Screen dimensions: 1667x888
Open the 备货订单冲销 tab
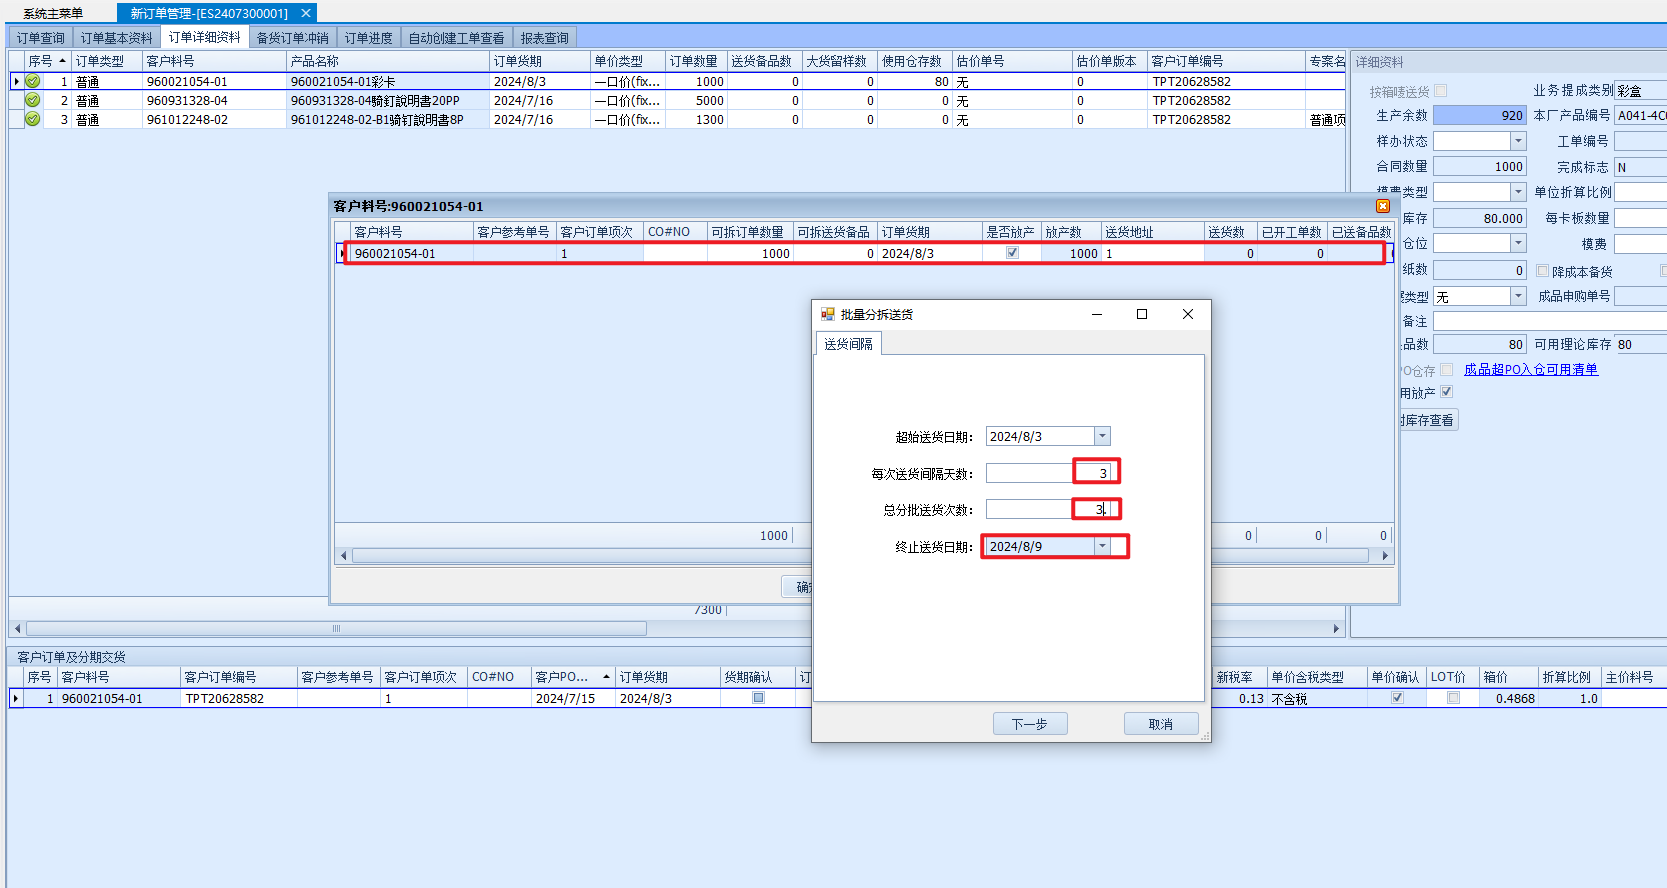(292, 38)
